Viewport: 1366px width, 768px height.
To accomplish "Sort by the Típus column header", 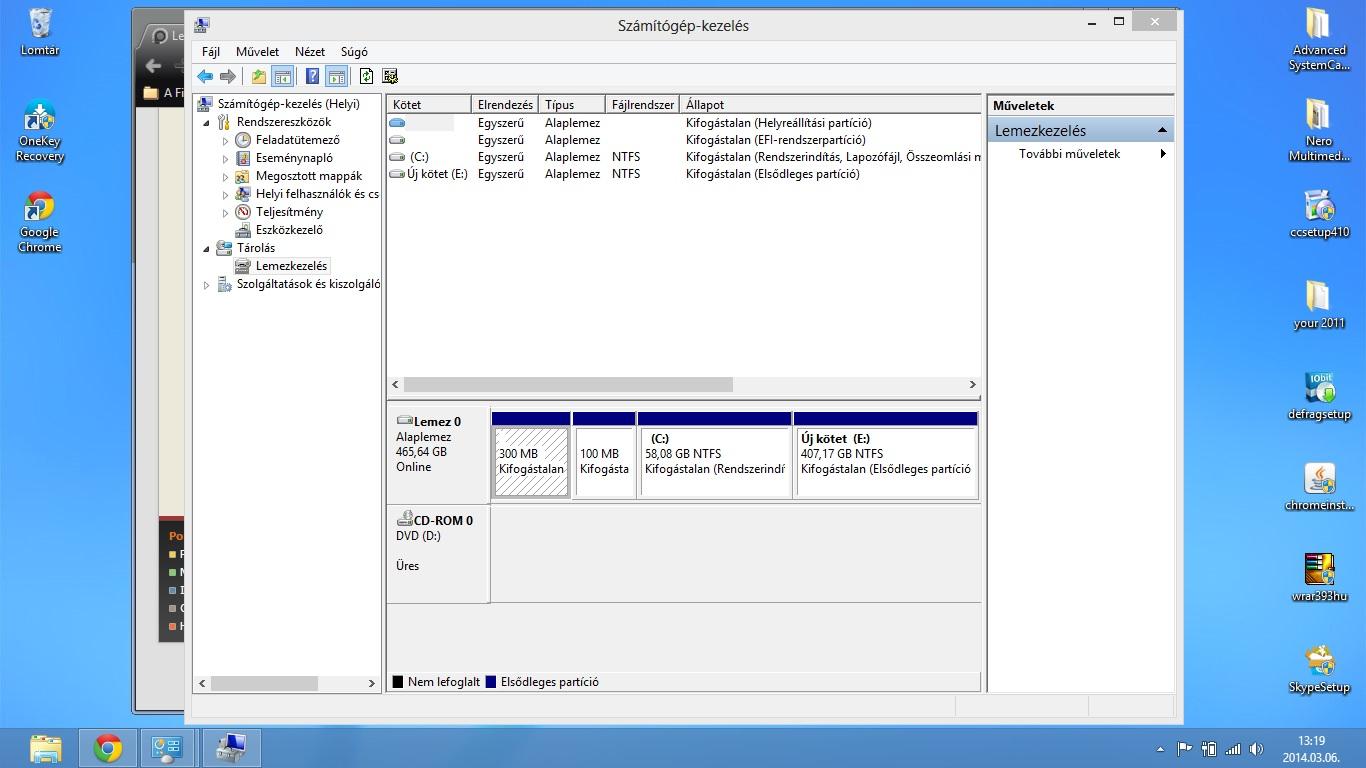I will 572,104.
